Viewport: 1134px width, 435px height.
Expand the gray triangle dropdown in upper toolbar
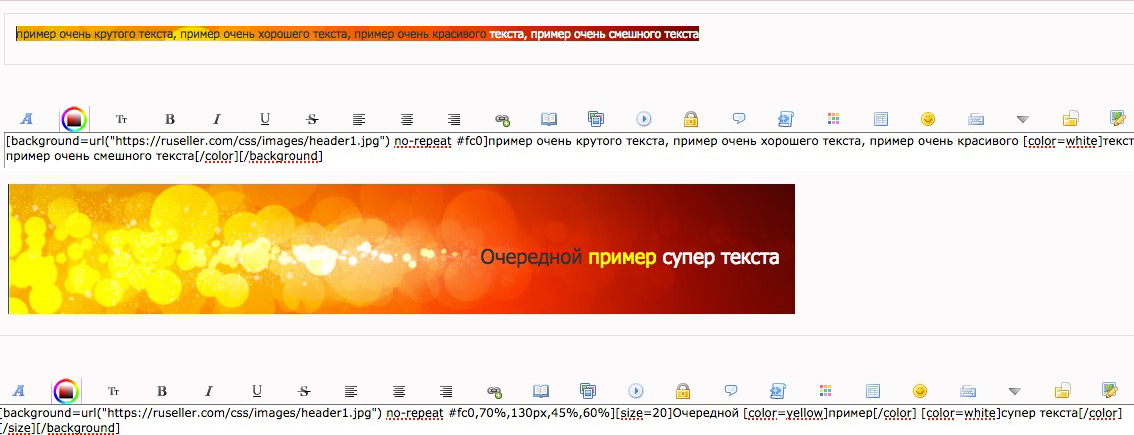click(x=1023, y=119)
